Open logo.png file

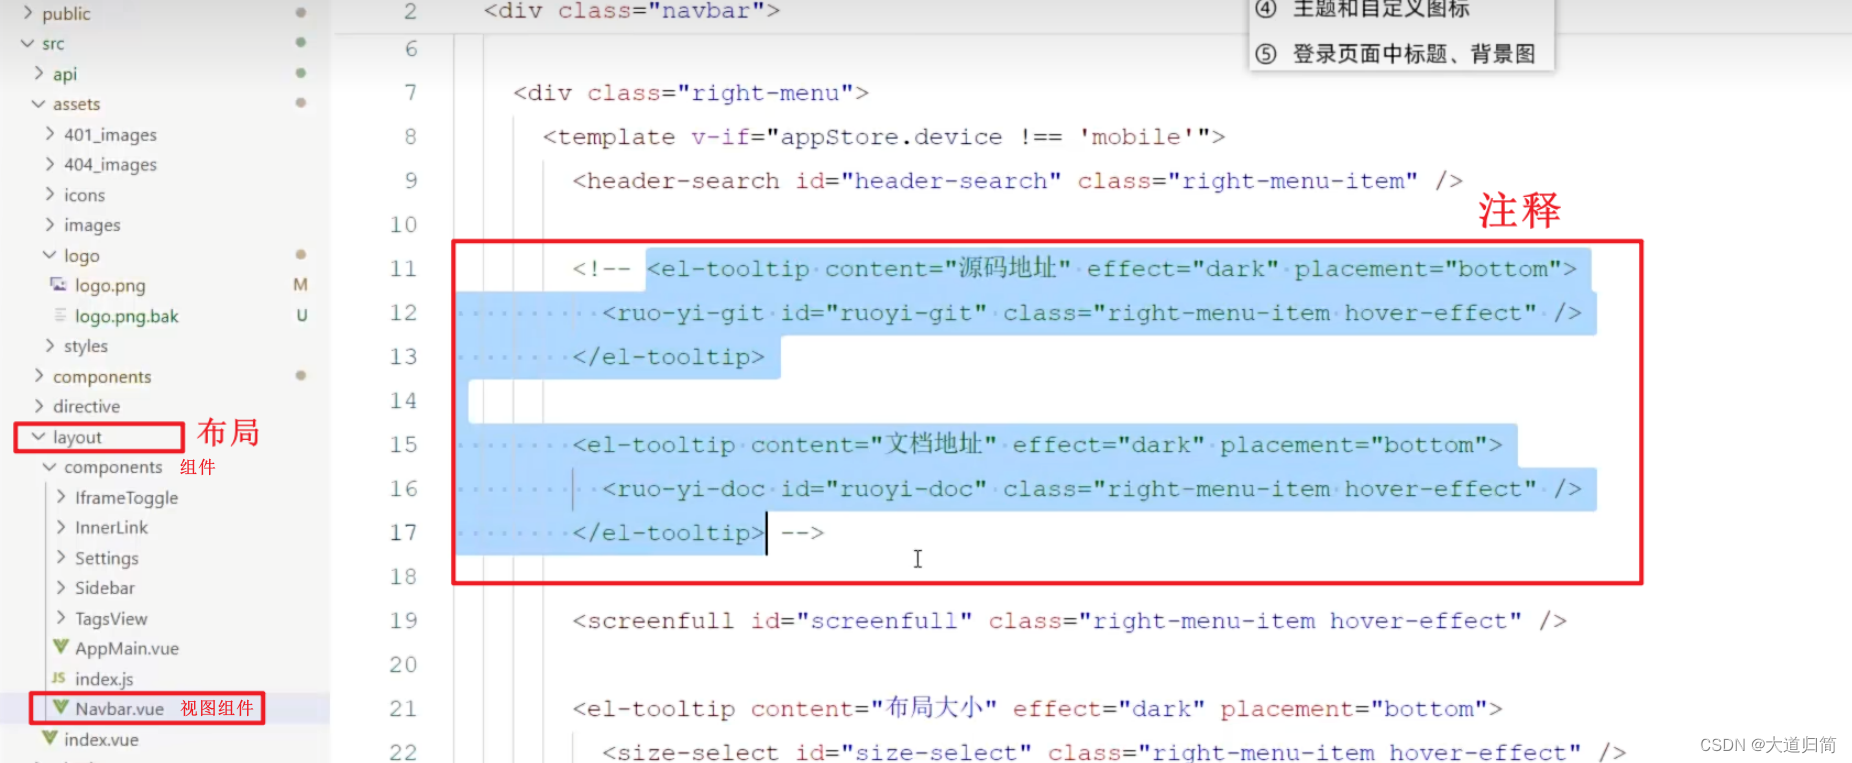pos(110,286)
